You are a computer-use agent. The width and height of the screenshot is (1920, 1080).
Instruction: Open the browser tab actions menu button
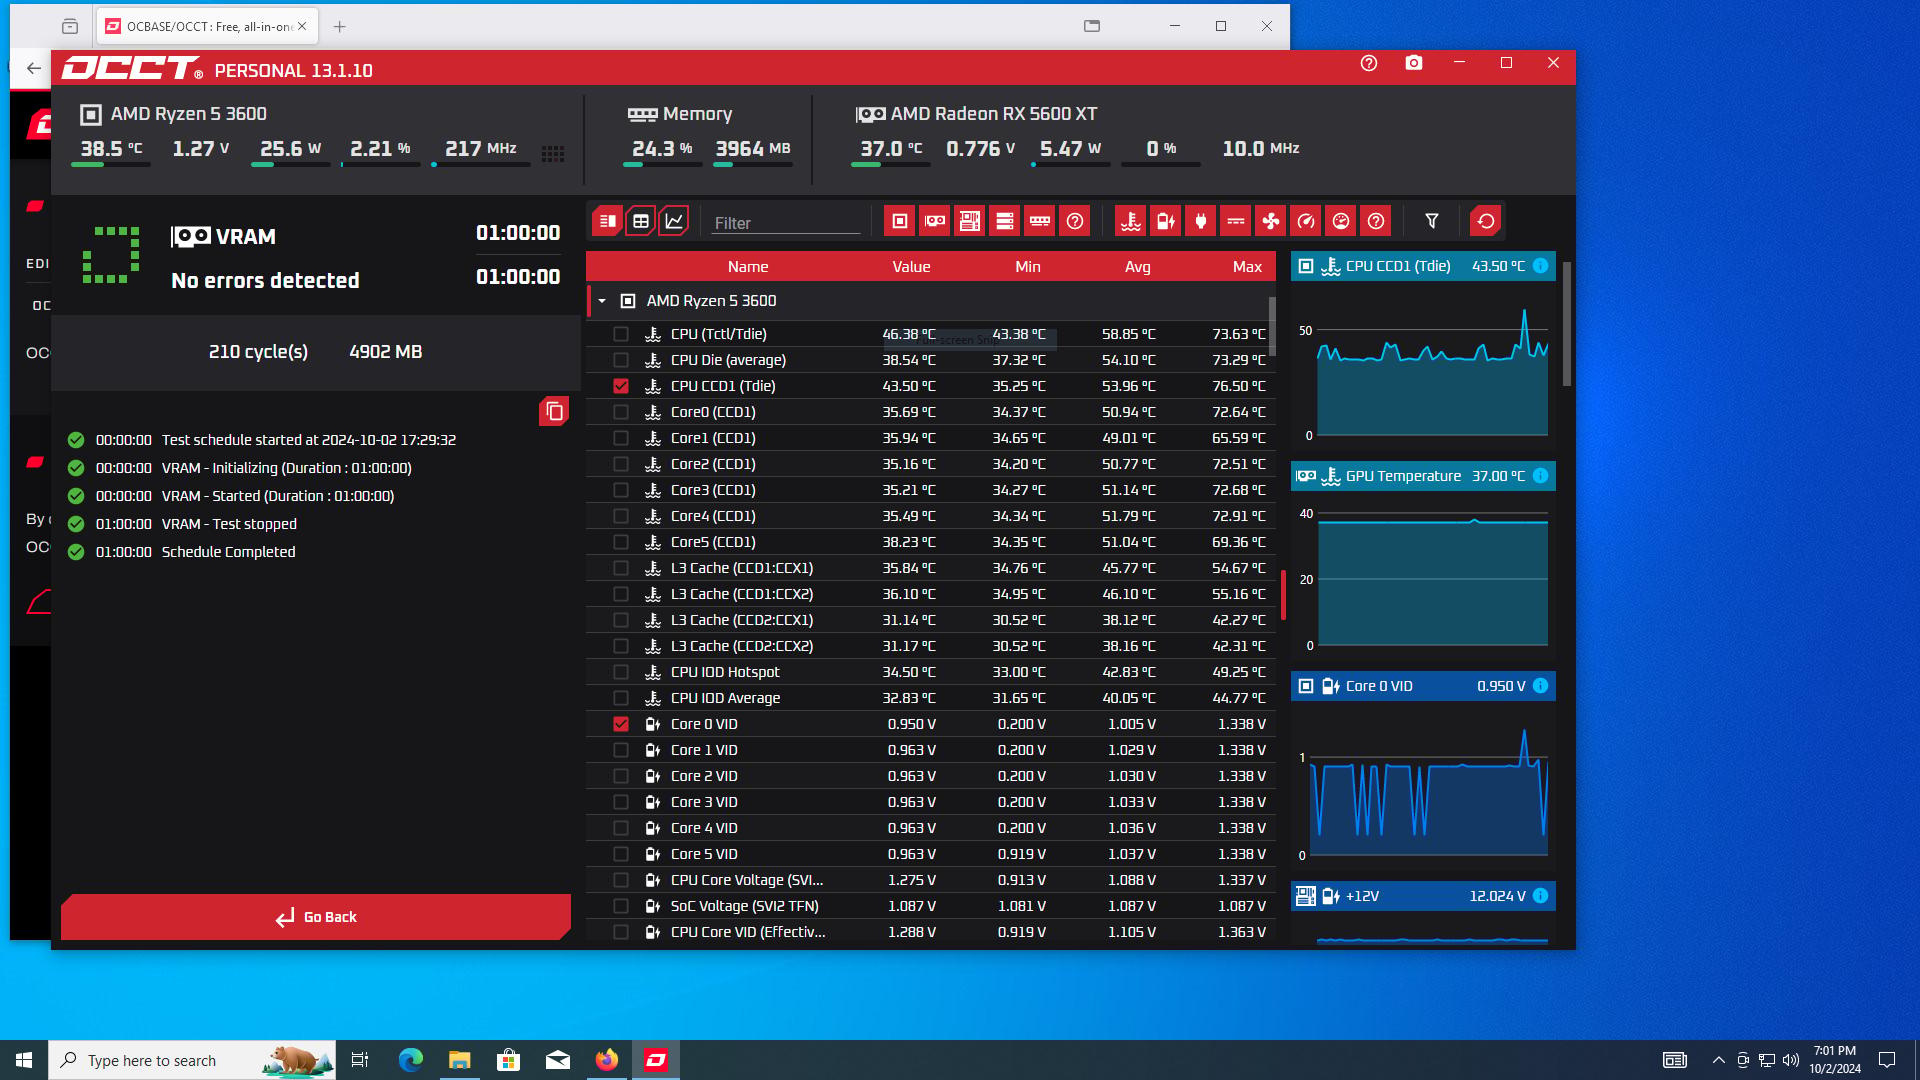point(70,26)
